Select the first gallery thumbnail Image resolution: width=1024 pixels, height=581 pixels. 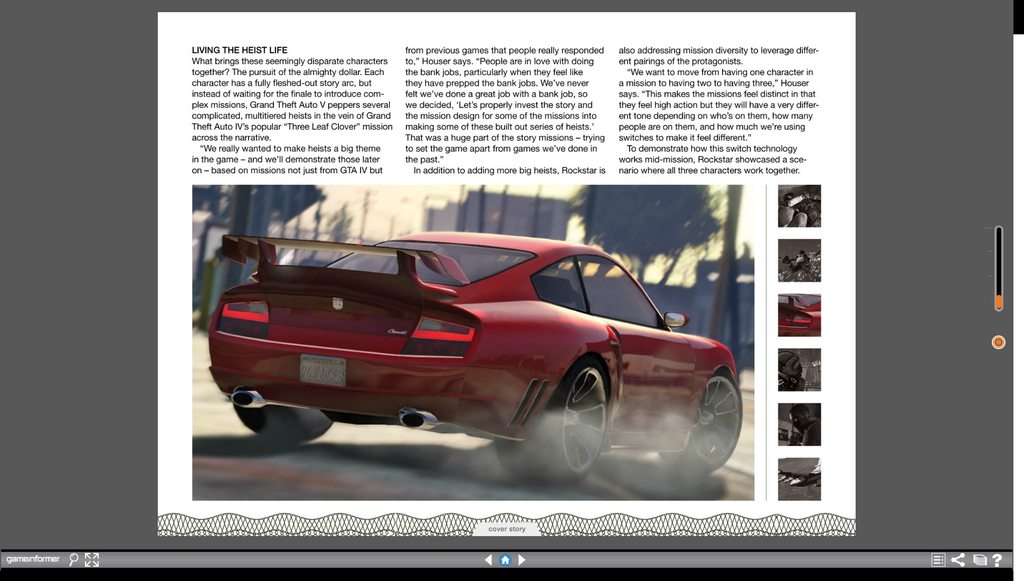(x=799, y=206)
